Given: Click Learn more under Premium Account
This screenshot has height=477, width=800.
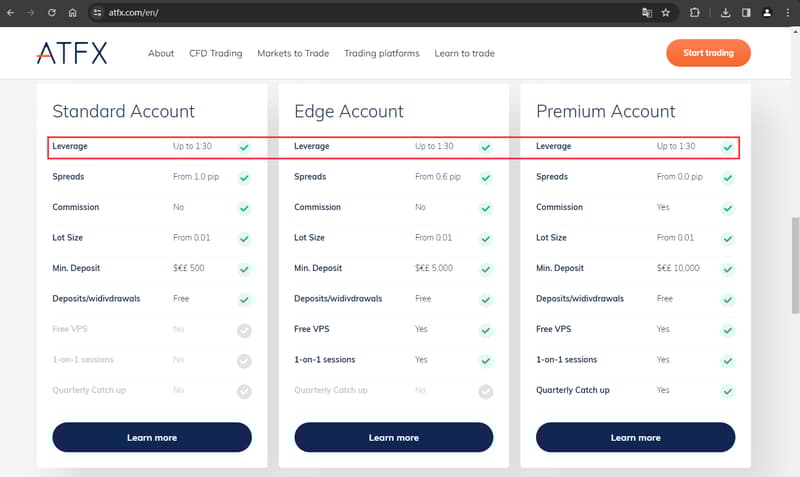Looking at the screenshot, I should tap(635, 437).
